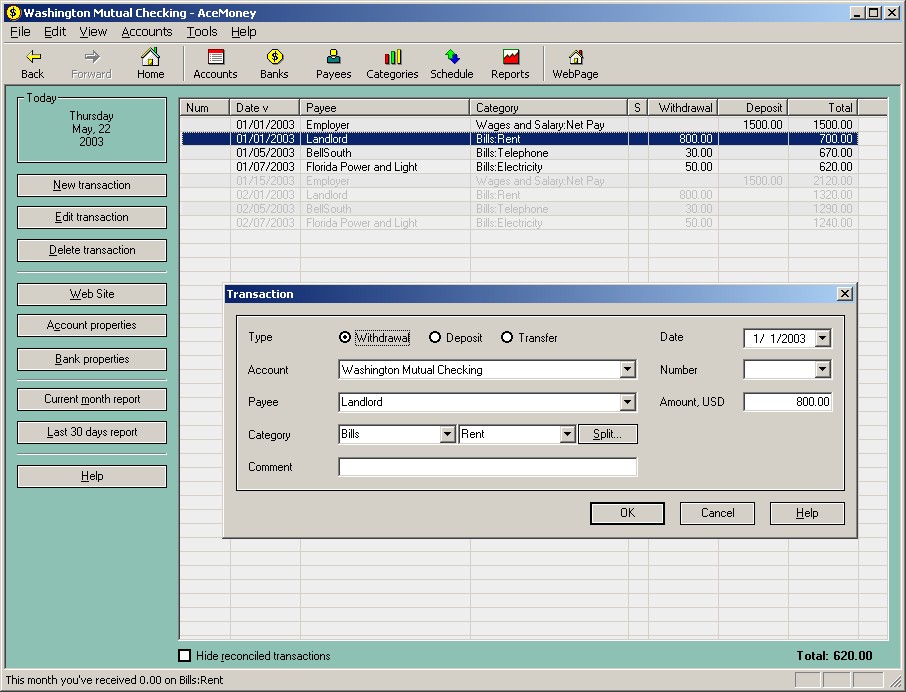Sort by the Date column header
This screenshot has width=906, height=692.
click(265, 107)
